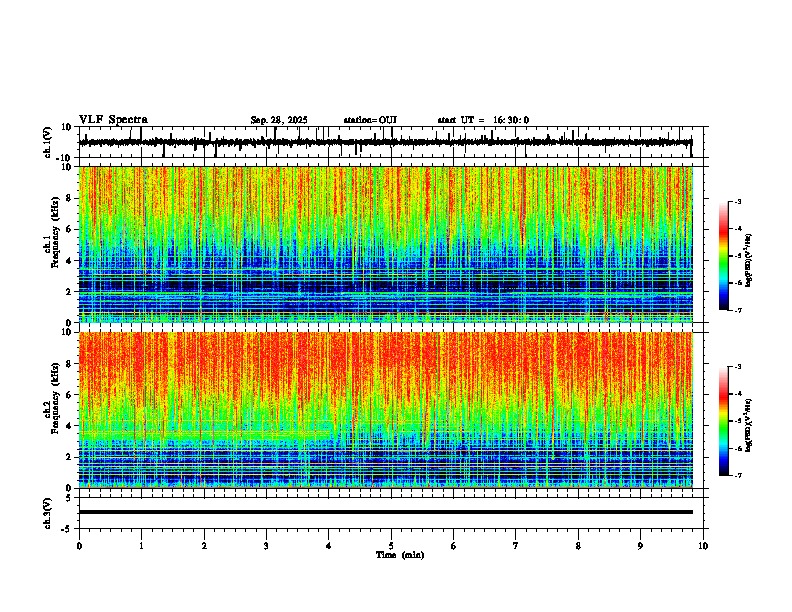The height and width of the screenshot is (612, 792).
Task: Click the upper spectrogram color scale bar
Action: pyautogui.click(x=724, y=256)
